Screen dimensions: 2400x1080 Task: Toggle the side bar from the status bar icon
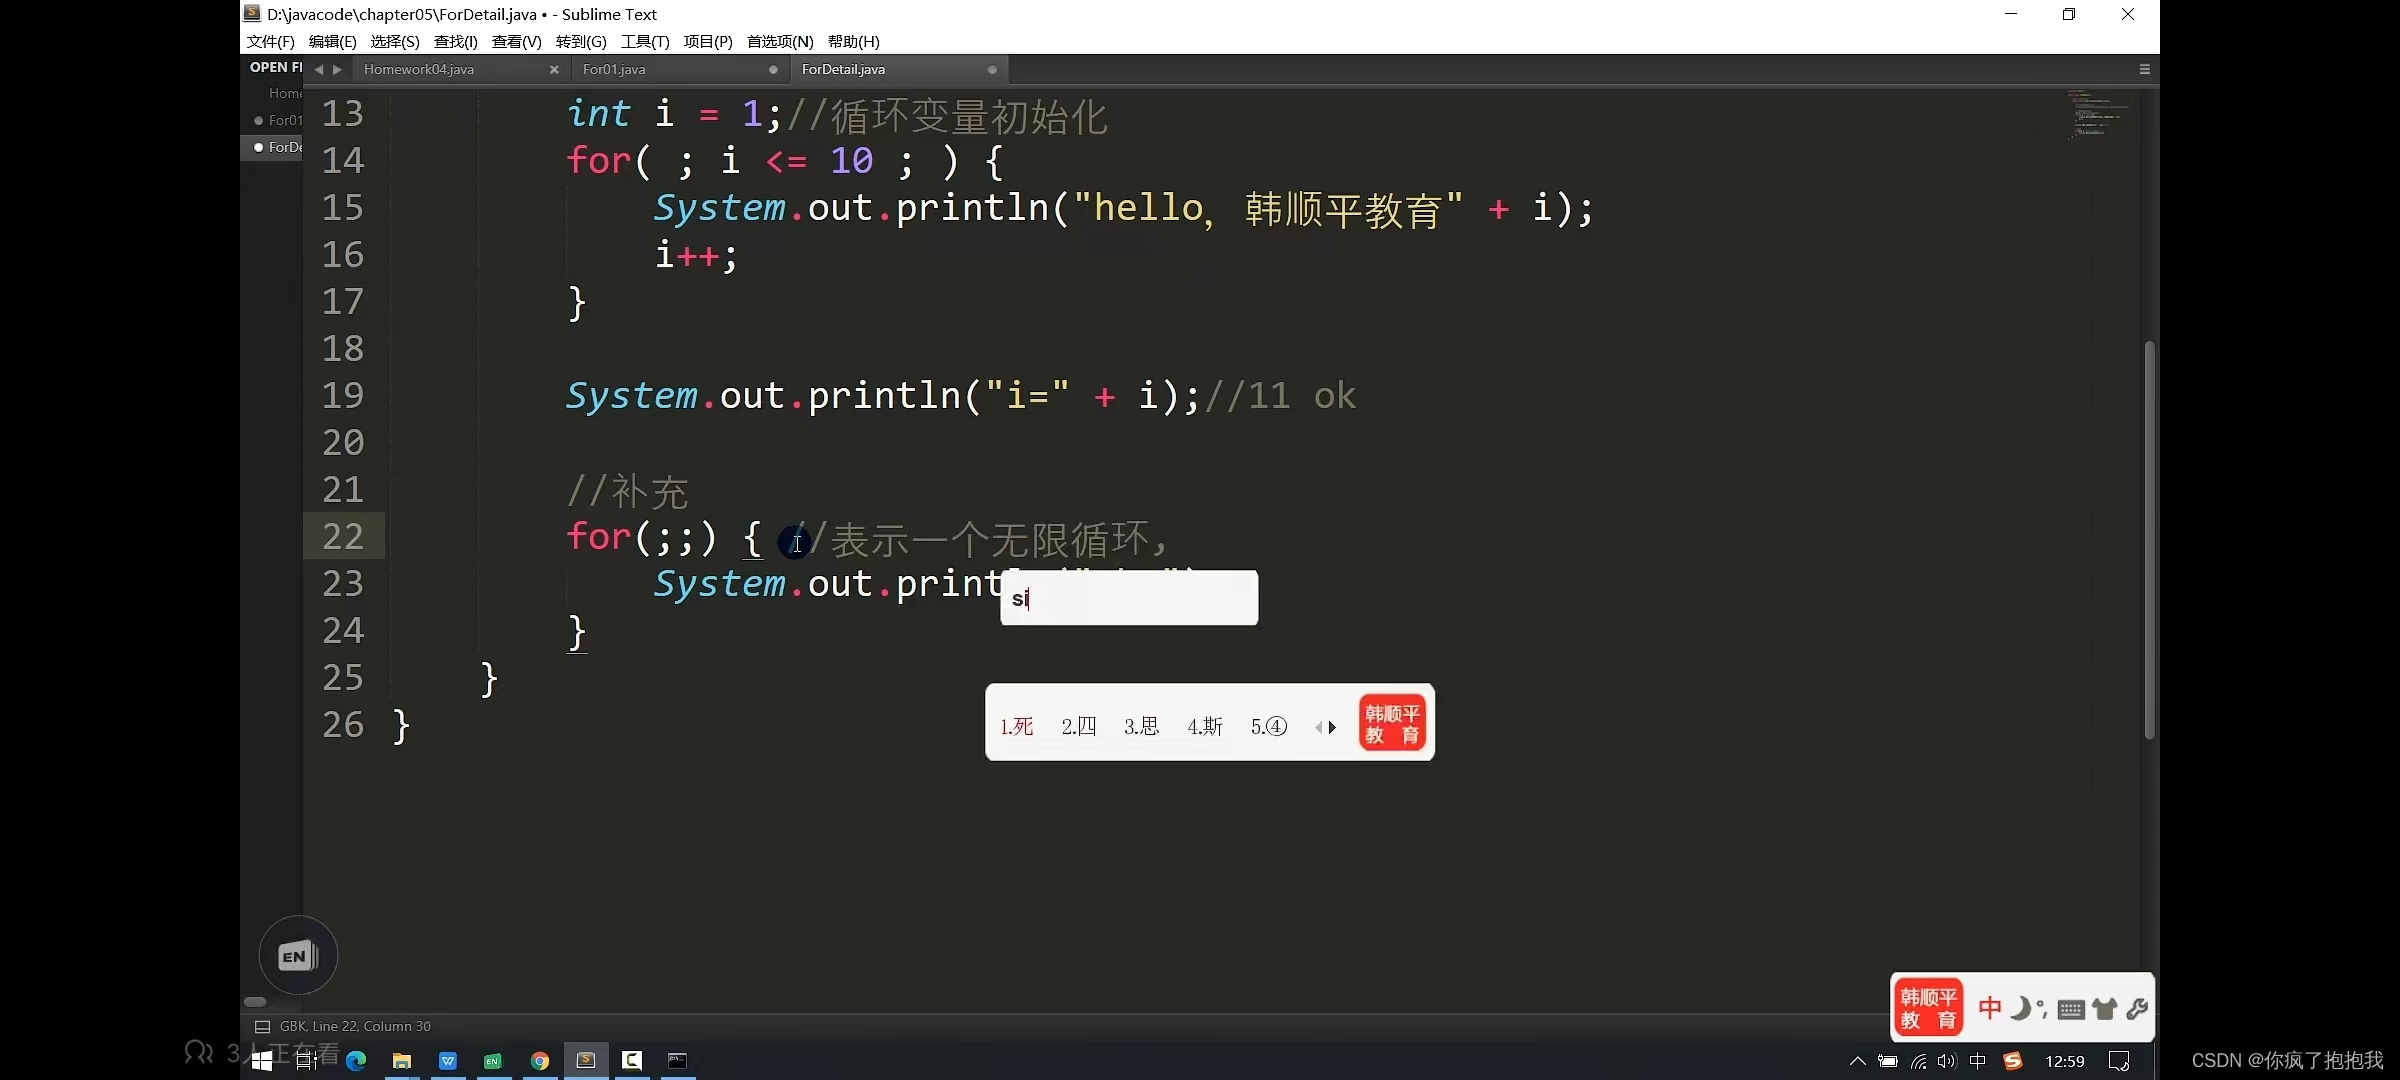[262, 1026]
